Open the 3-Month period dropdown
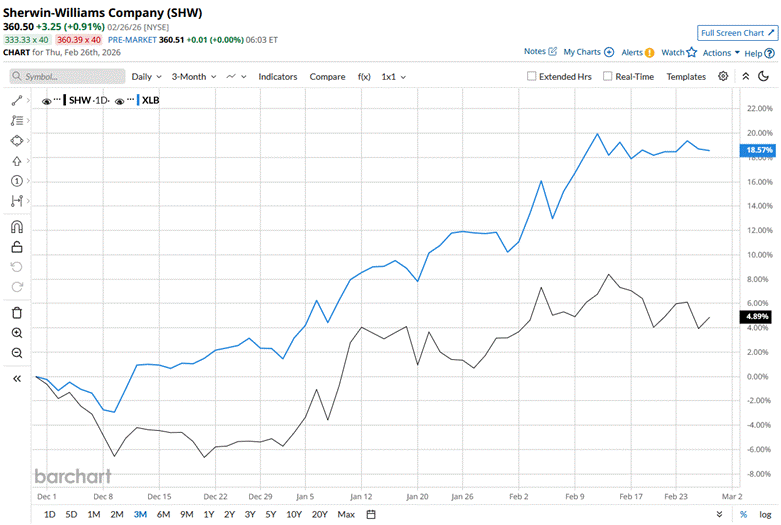This screenshot has height=525, width=781. [x=194, y=77]
